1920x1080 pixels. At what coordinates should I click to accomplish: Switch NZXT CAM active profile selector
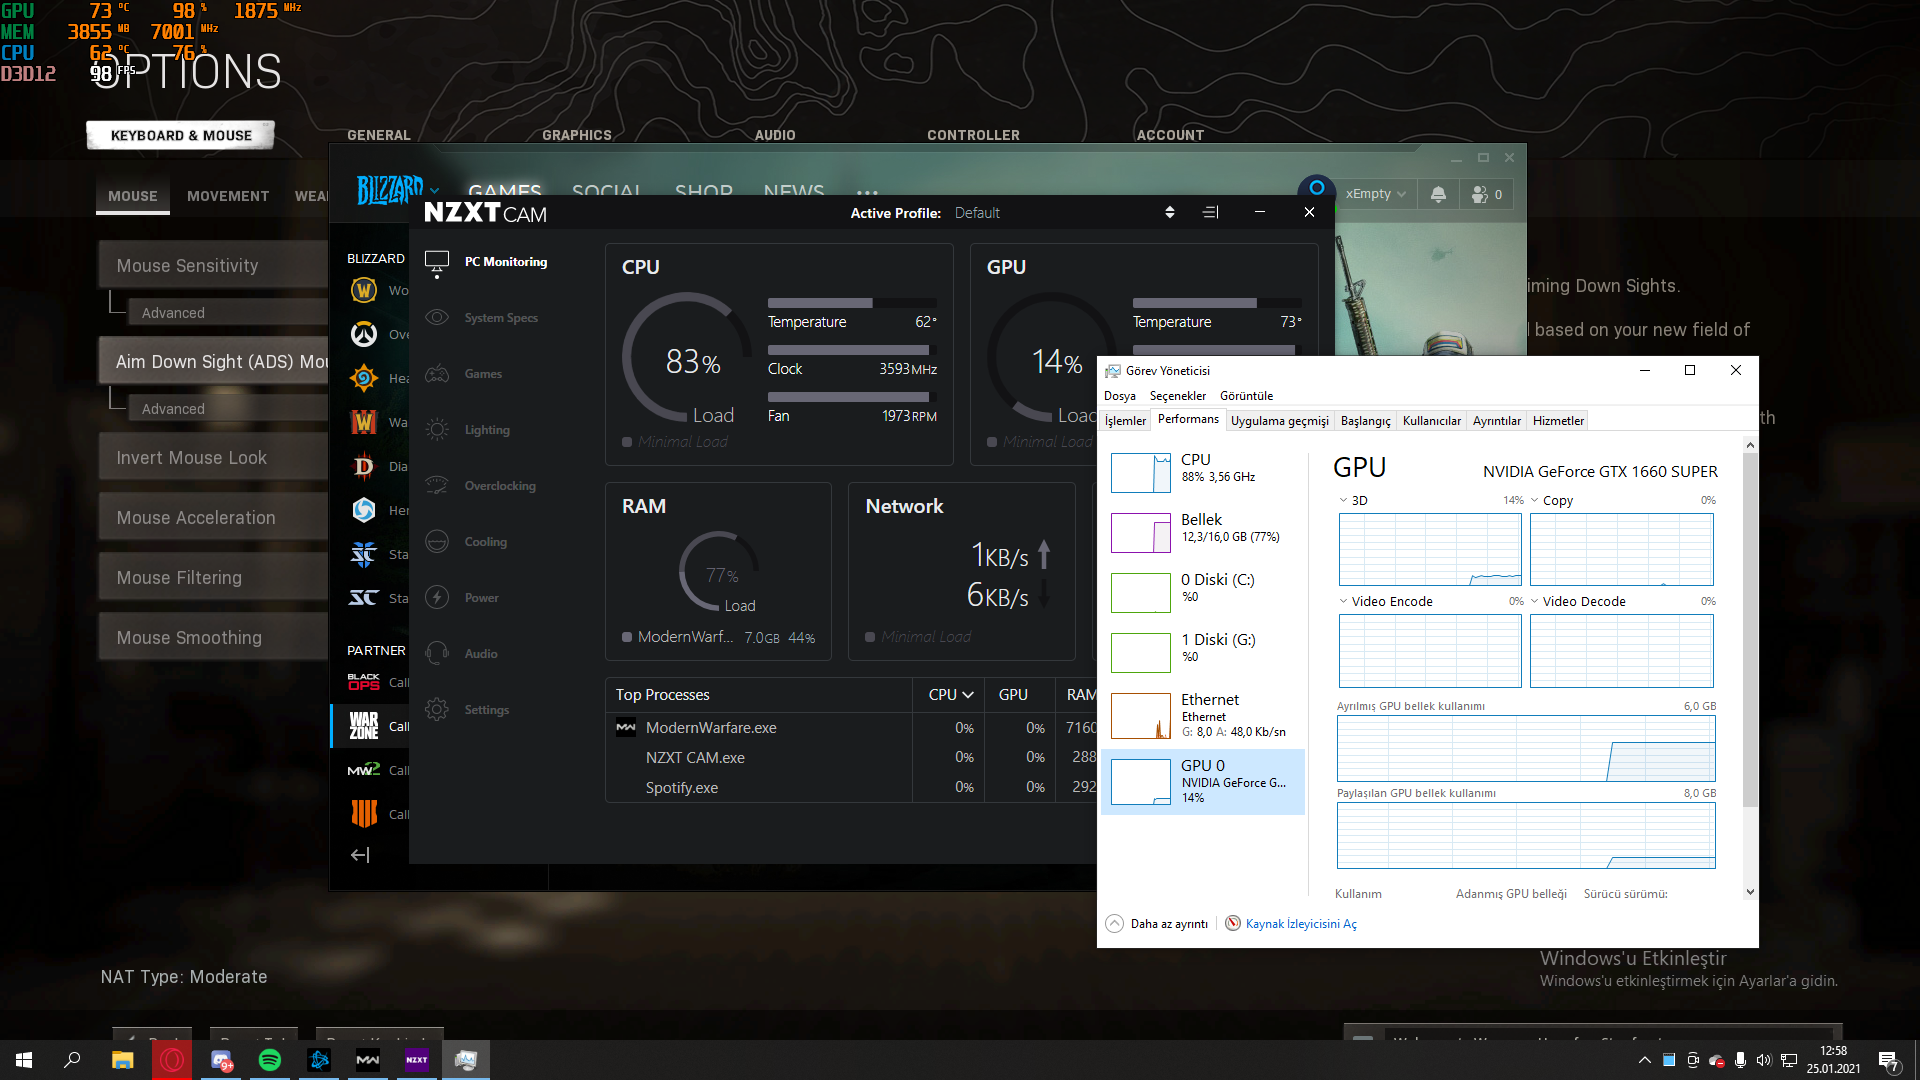1170,212
